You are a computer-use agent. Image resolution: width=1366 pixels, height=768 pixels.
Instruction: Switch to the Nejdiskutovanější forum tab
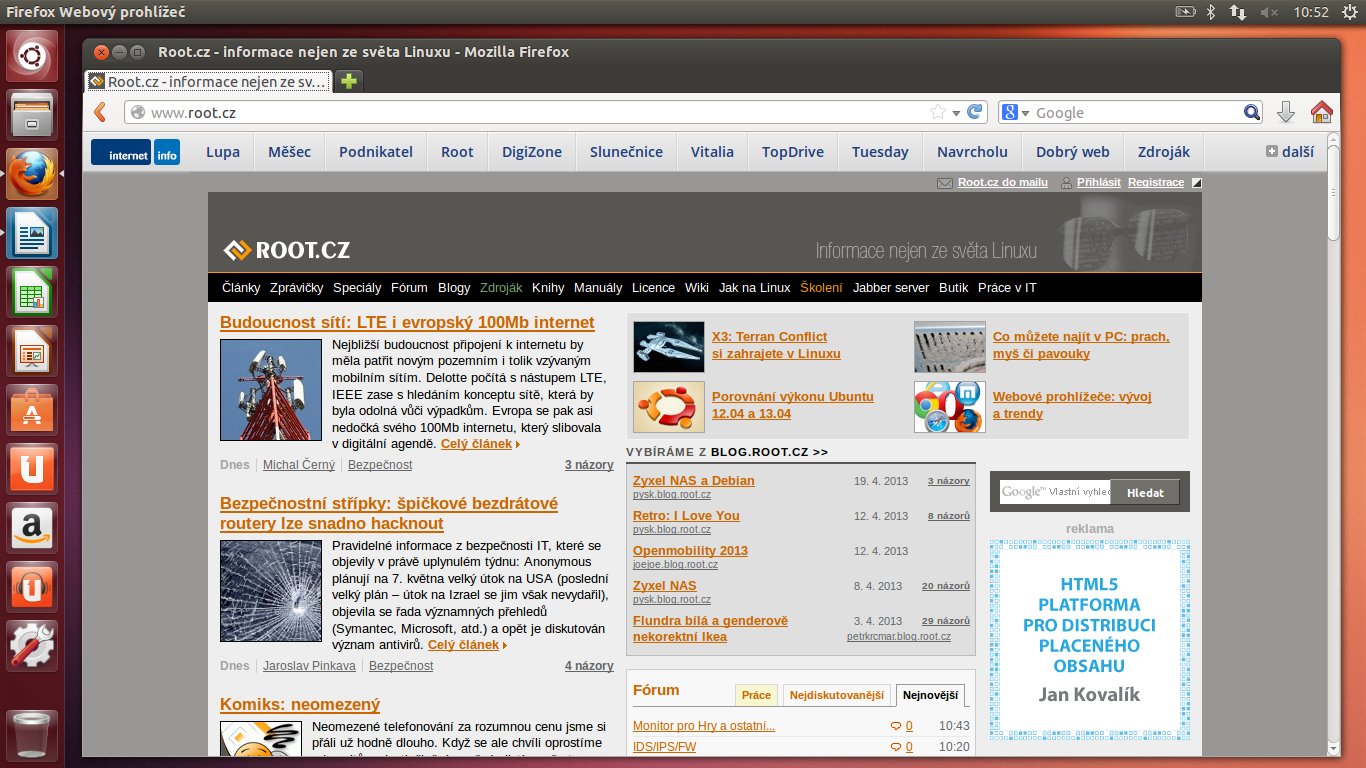[838, 694]
